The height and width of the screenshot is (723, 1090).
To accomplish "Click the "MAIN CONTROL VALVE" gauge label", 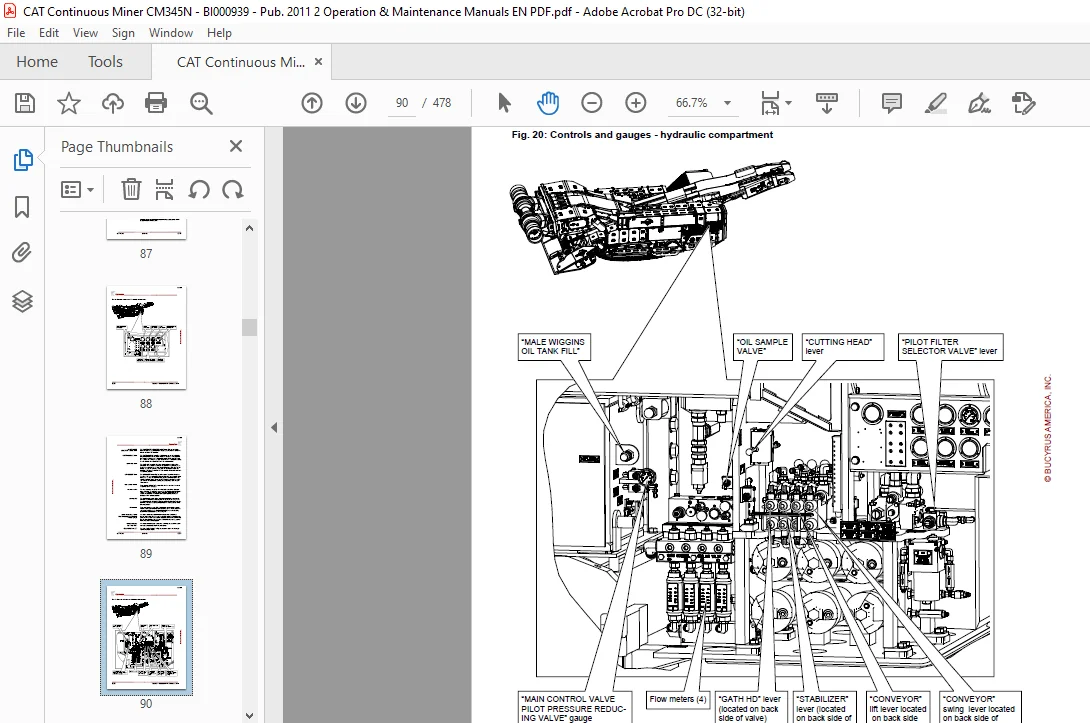I will pos(574,708).
